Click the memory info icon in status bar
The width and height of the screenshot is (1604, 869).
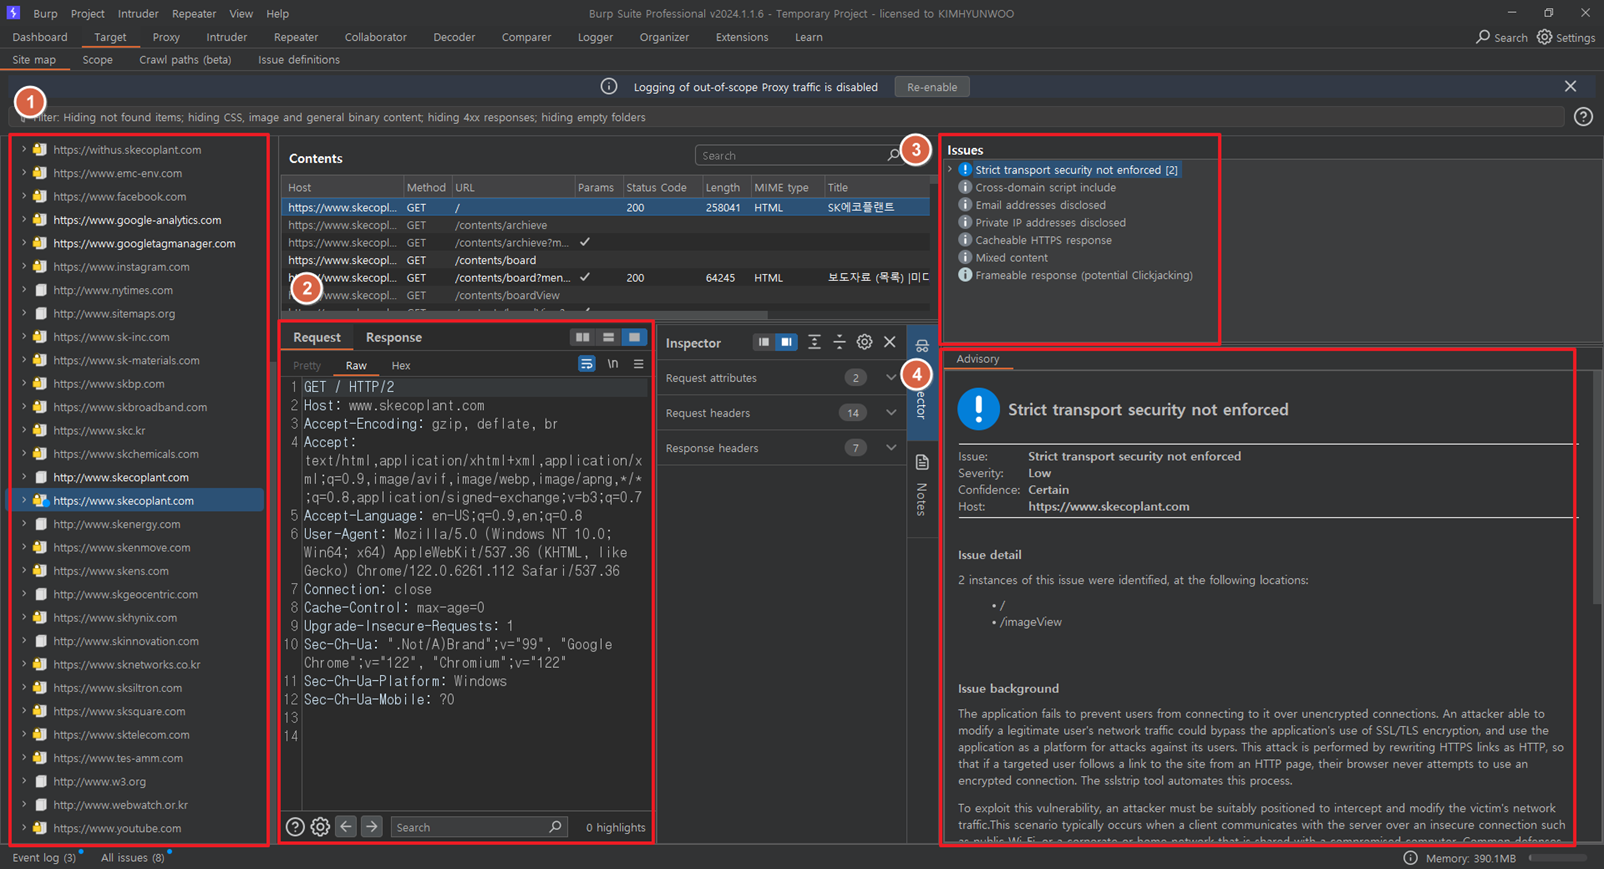pyautogui.click(x=1410, y=858)
